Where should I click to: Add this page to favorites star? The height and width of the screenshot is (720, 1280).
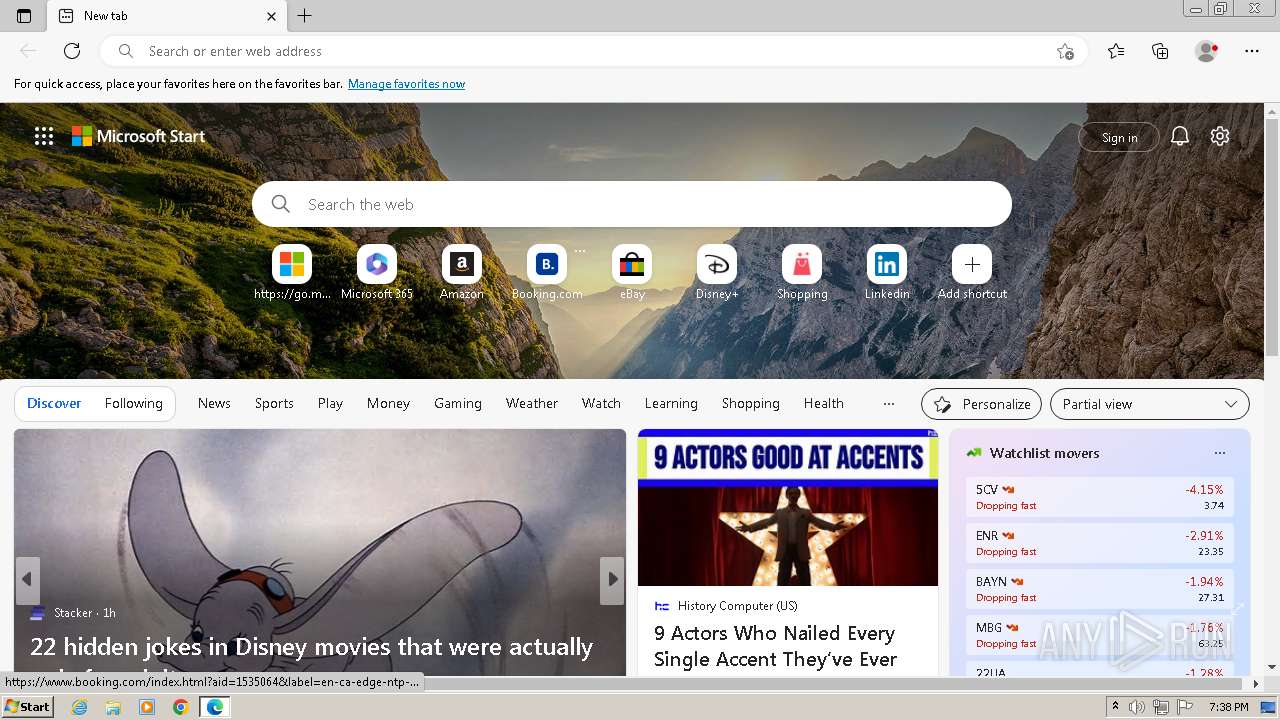point(1066,51)
